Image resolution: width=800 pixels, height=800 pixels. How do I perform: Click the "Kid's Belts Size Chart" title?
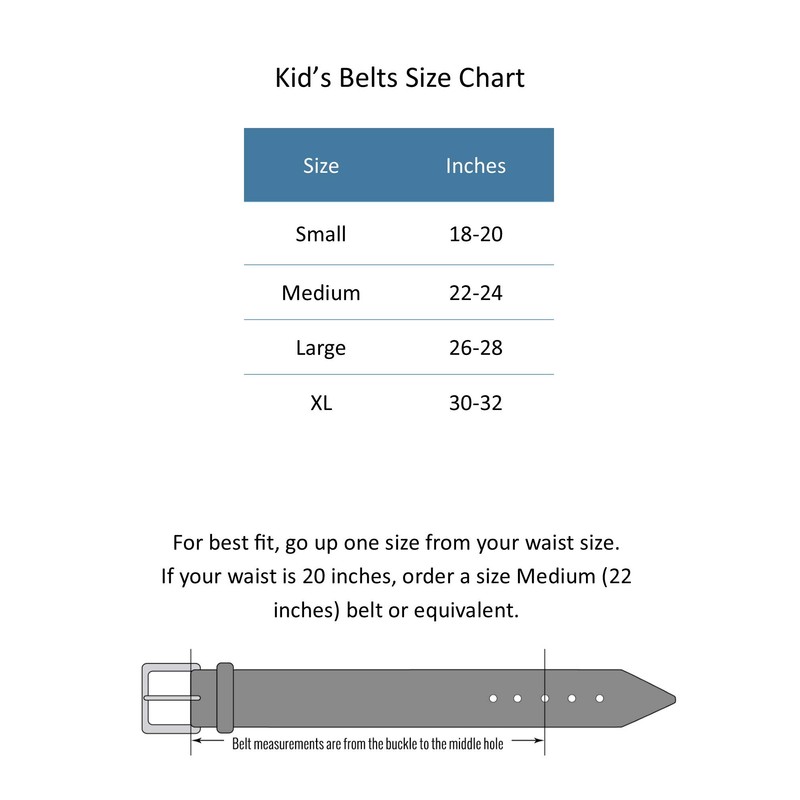(x=400, y=78)
